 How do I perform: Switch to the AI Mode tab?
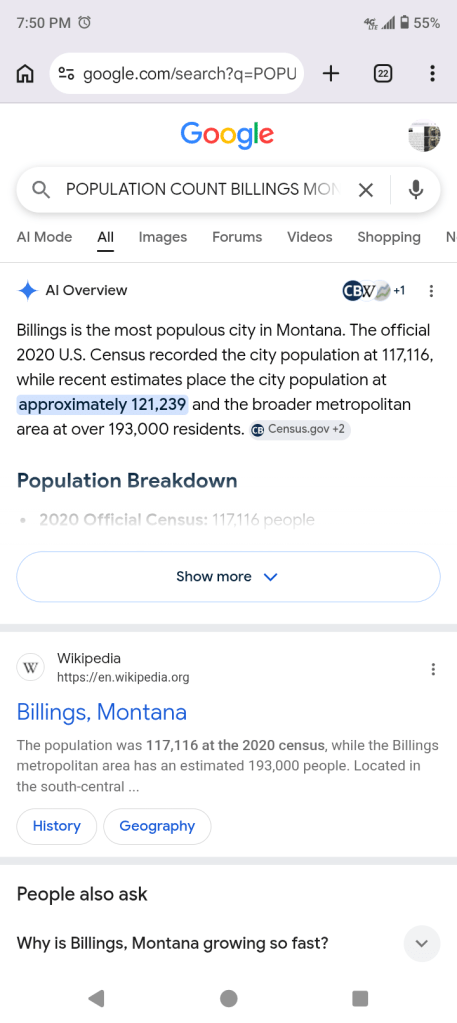click(x=44, y=237)
